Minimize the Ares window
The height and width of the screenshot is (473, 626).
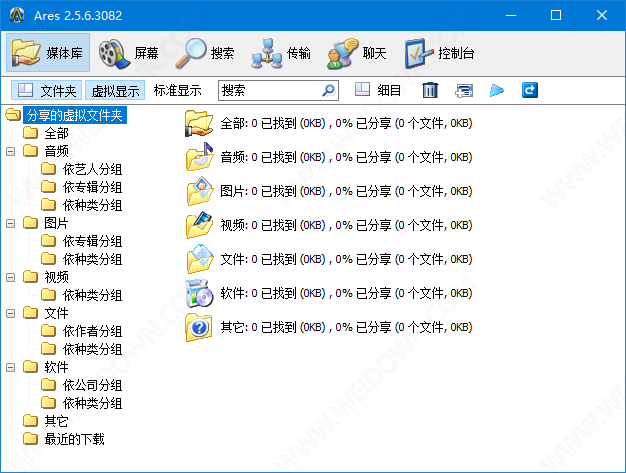(x=511, y=15)
